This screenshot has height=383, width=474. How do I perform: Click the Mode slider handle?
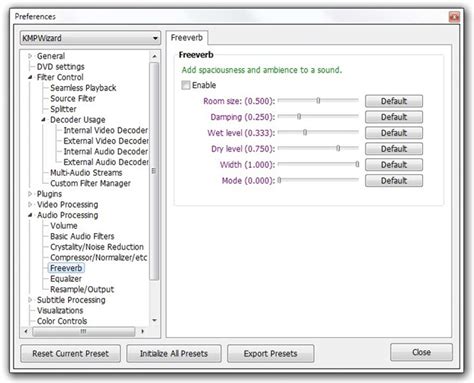point(279,180)
